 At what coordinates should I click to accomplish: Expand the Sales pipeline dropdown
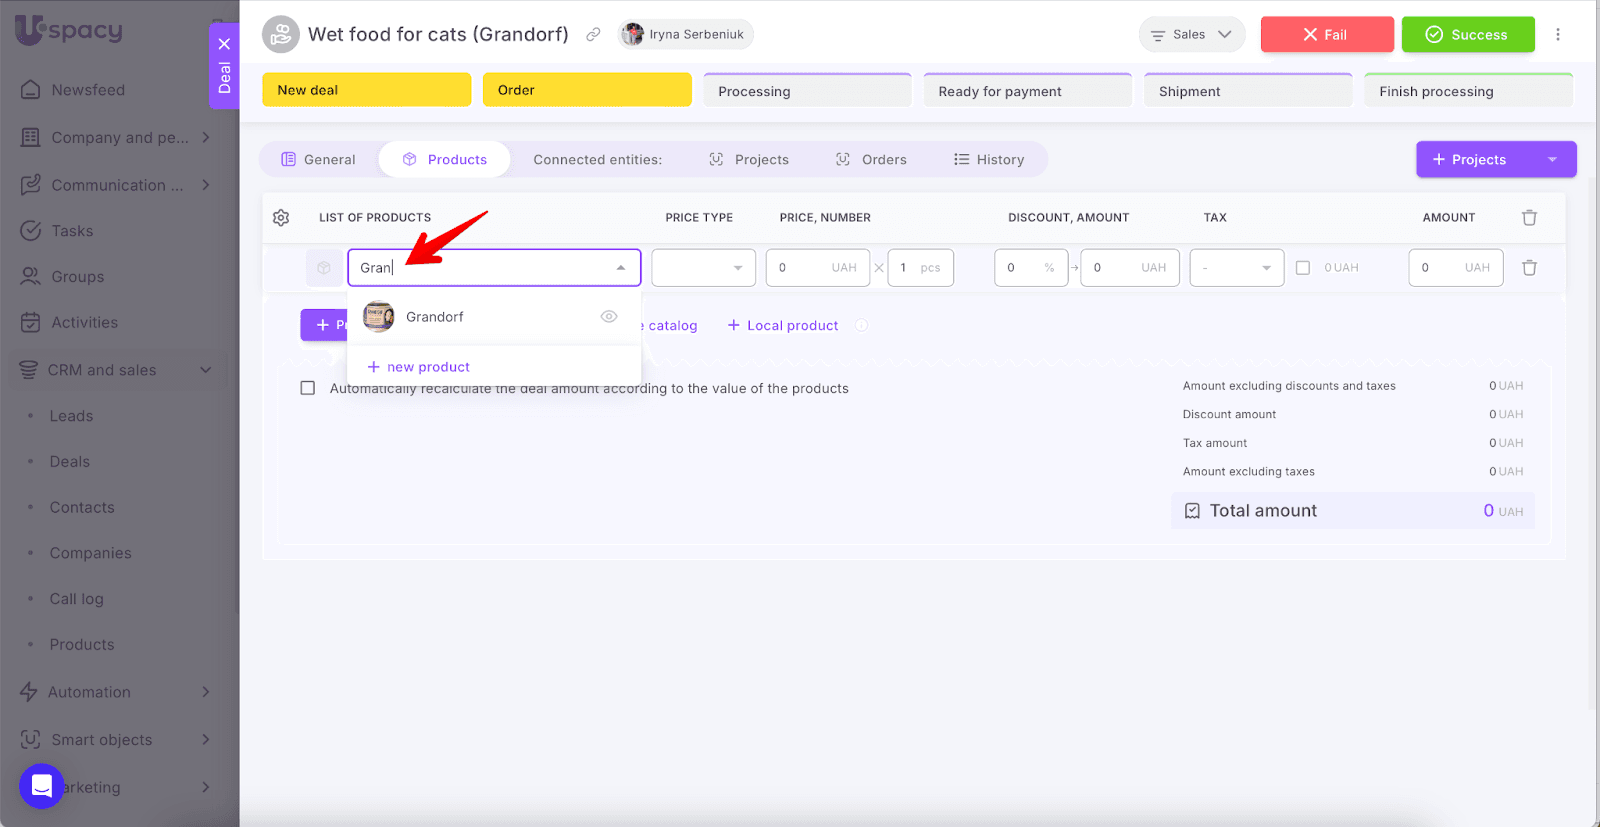point(1191,35)
